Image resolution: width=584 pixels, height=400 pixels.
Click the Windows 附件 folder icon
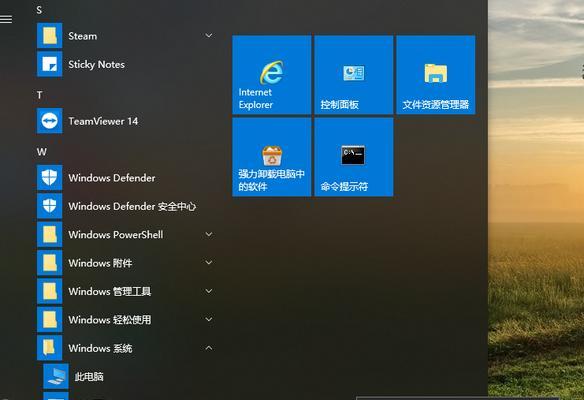[x=50, y=263]
